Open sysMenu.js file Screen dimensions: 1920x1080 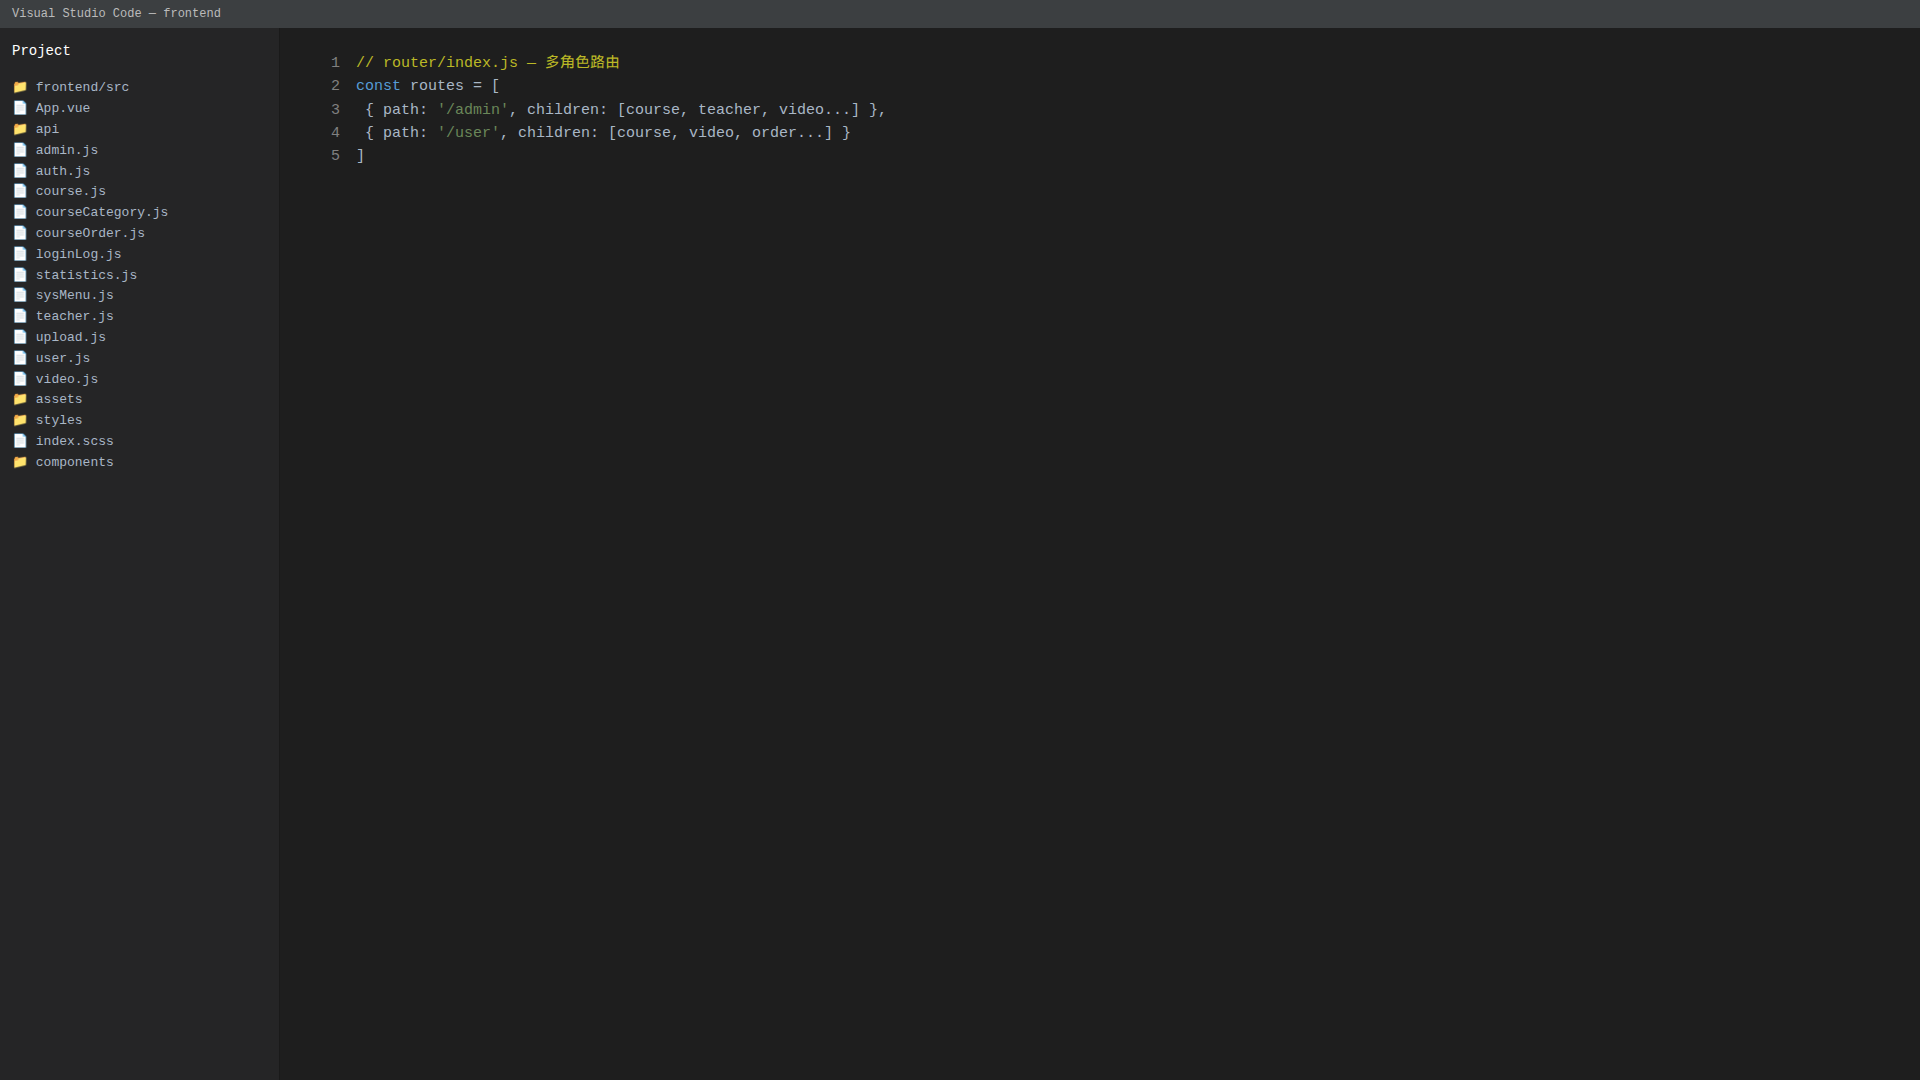pyautogui.click(x=75, y=295)
